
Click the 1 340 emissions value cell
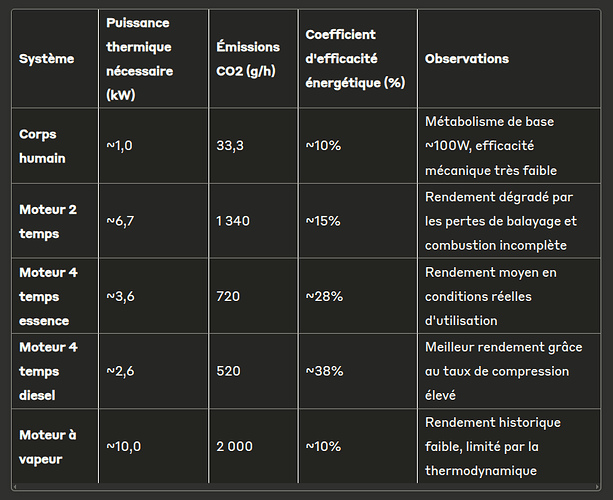pyautogui.click(x=233, y=221)
